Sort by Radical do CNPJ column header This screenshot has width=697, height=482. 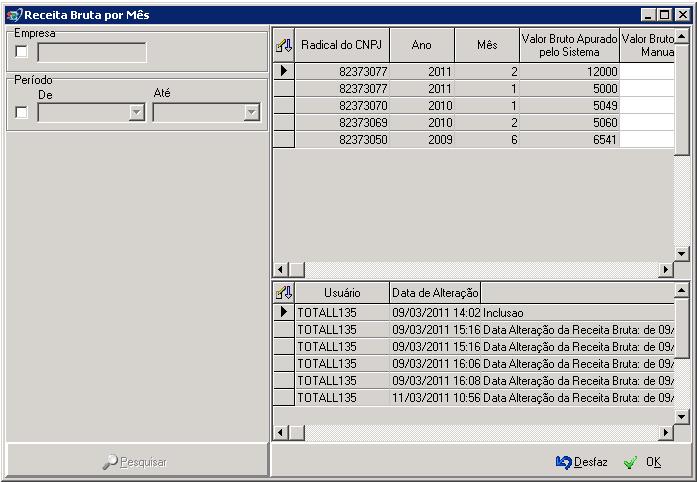pos(342,45)
